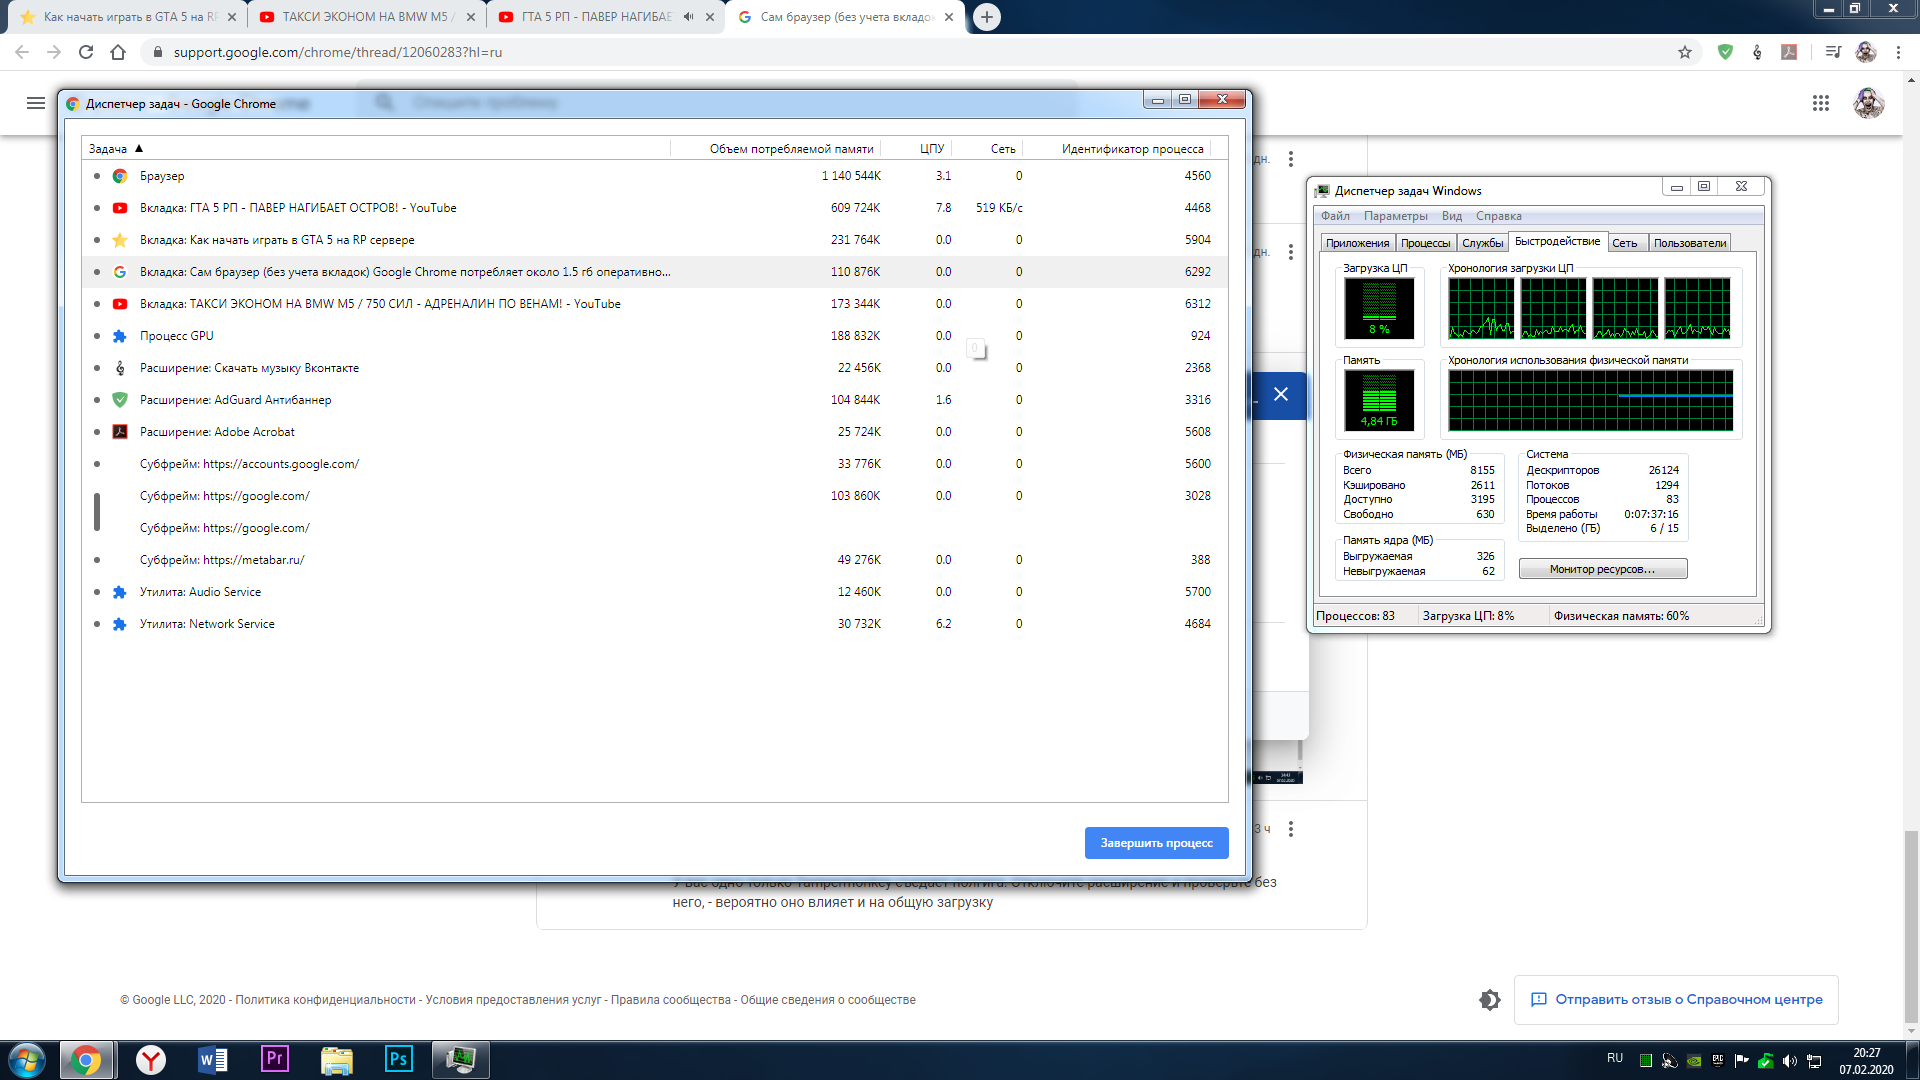Open the Вид menu in Windows Task Manager

1451,216
